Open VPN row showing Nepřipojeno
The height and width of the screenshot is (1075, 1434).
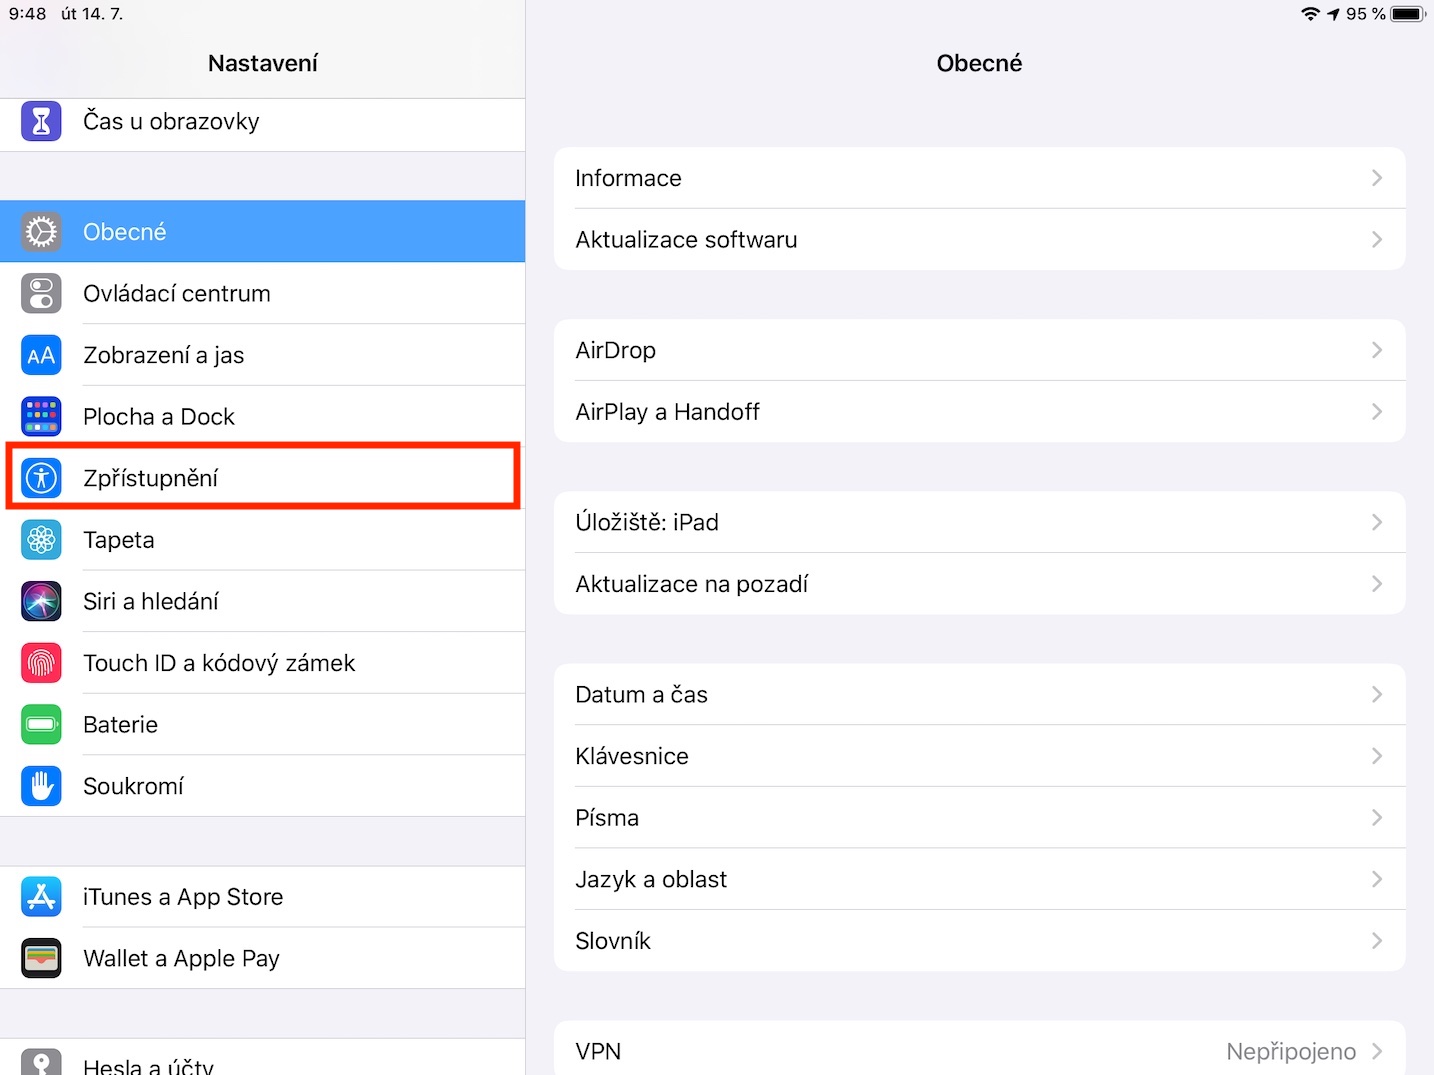point(979,1051)
